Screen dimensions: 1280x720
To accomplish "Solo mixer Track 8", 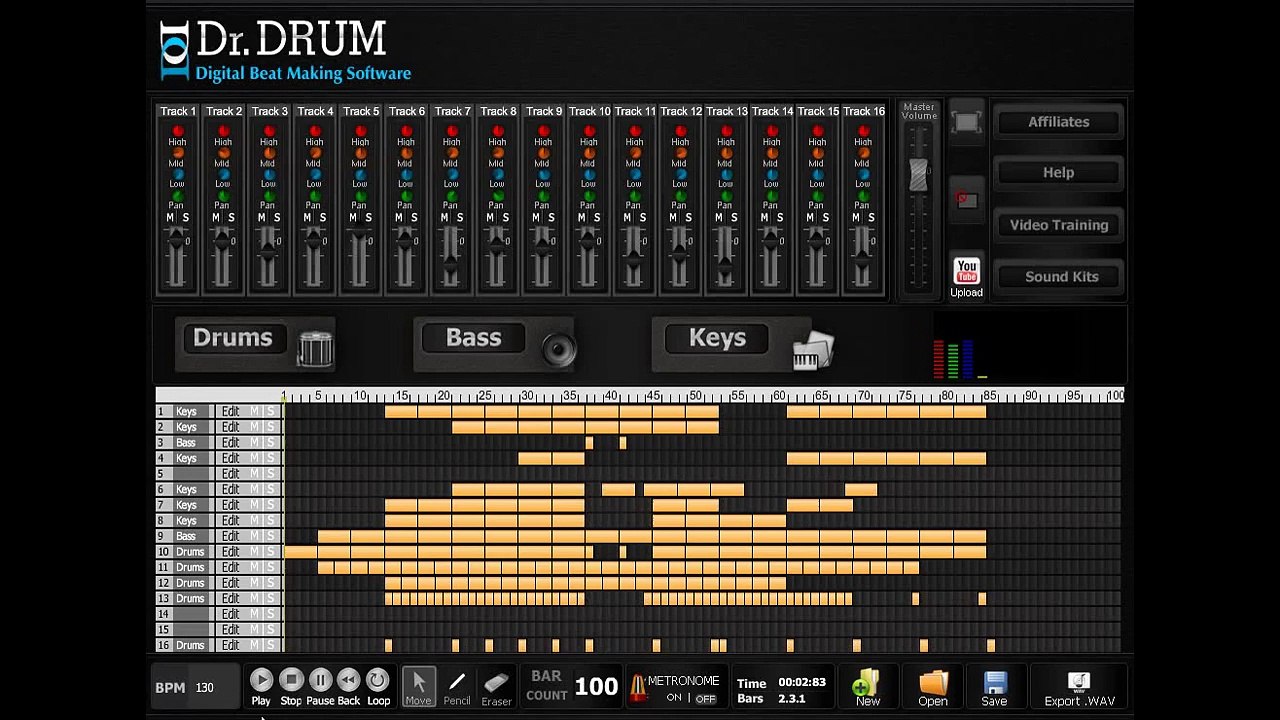I will 505,218.
